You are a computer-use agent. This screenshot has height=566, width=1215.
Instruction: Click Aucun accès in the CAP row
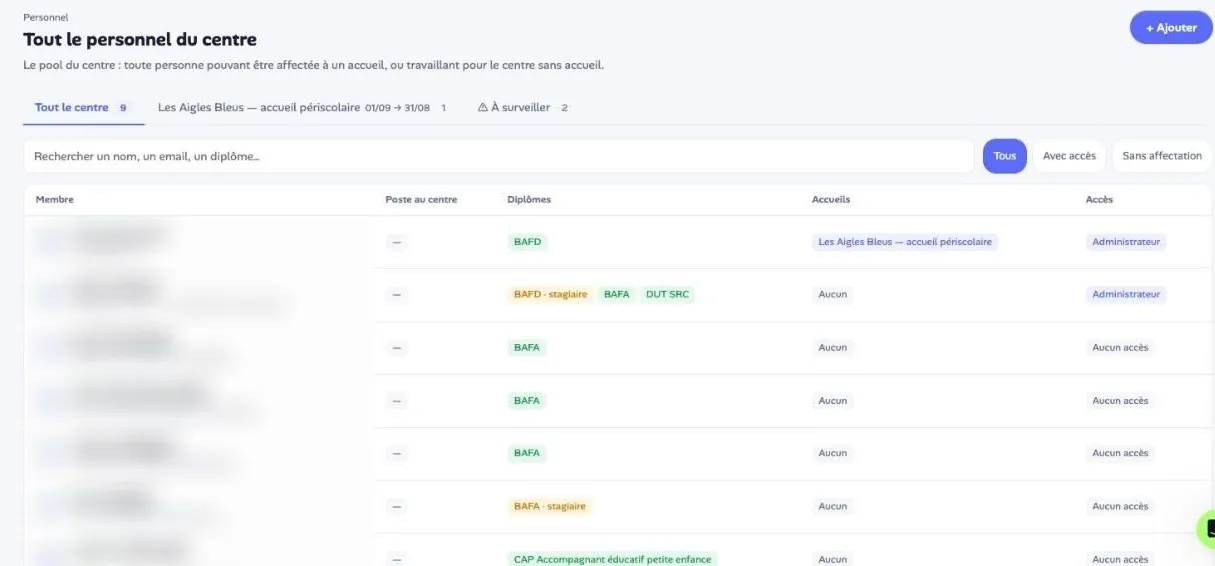click(1120, 559)
